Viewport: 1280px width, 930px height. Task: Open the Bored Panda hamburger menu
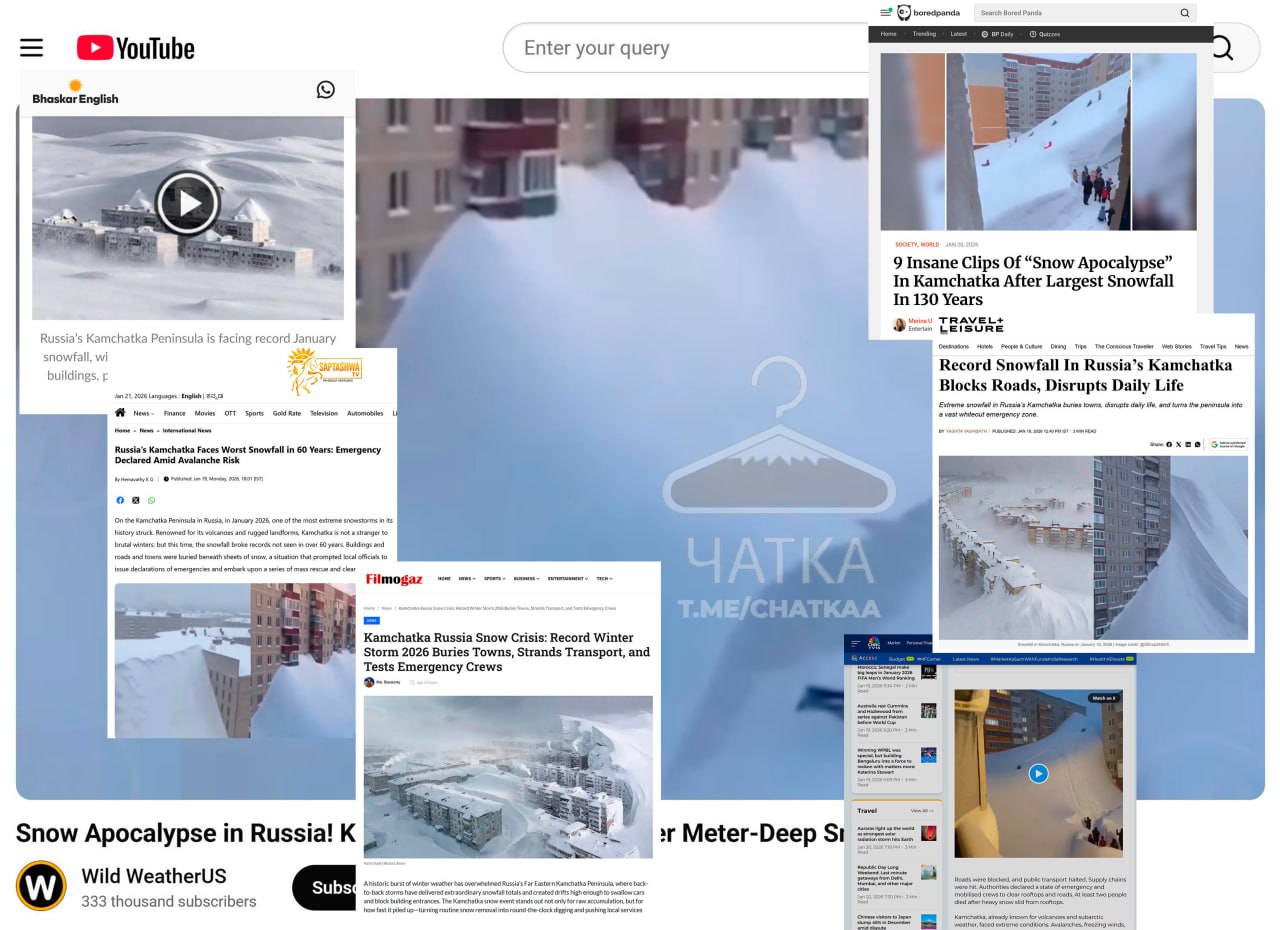(885, 13)
